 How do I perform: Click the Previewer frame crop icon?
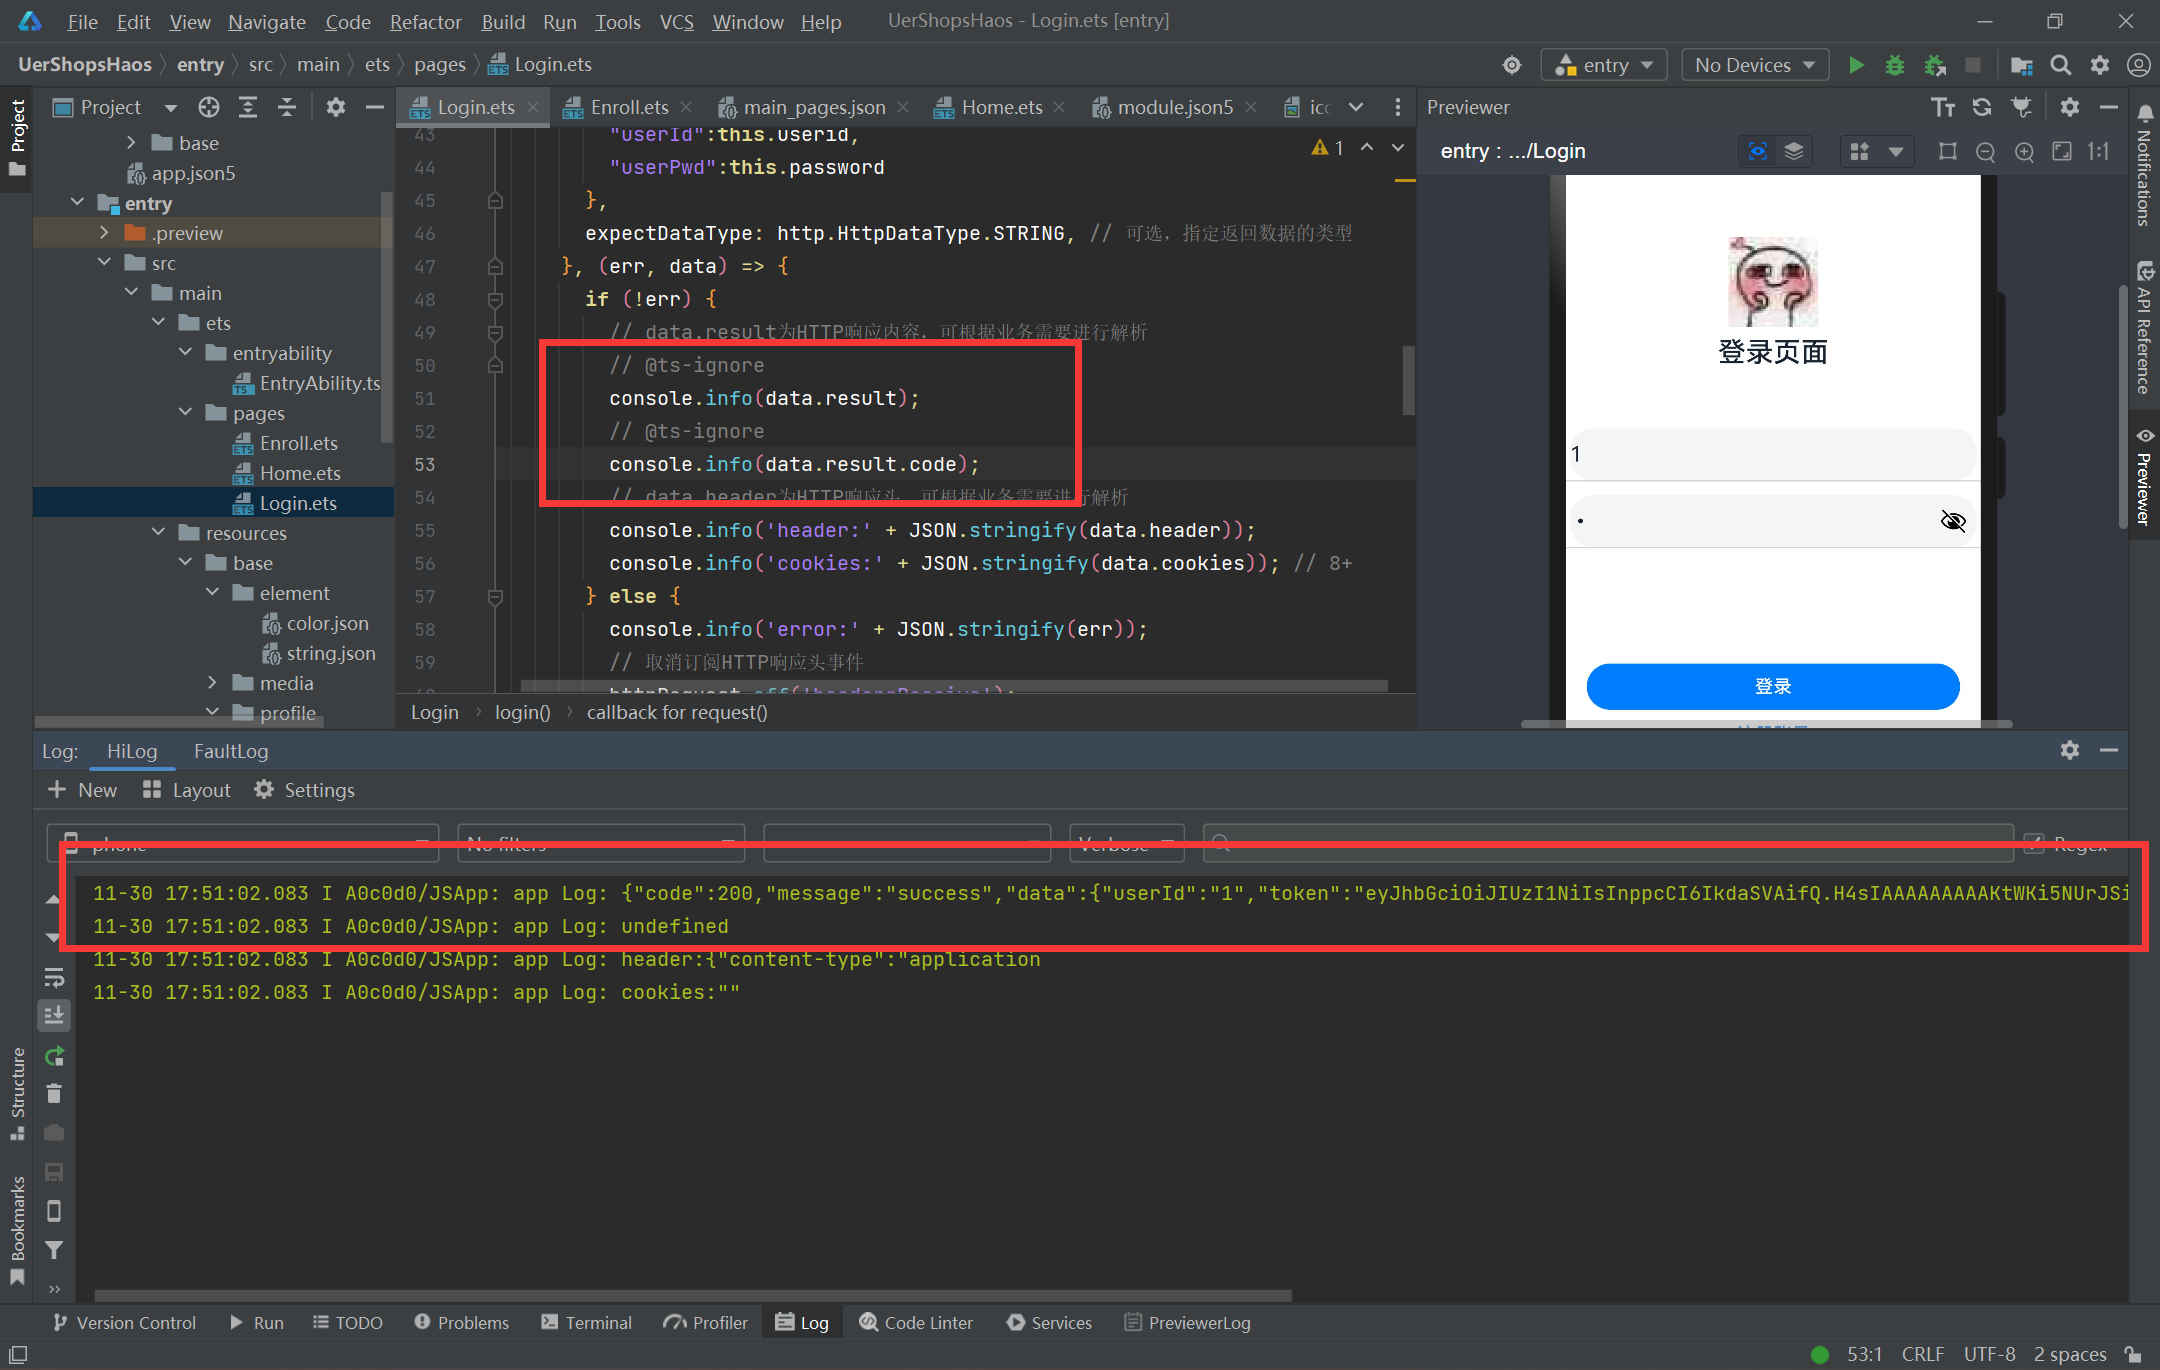pyautogui.click(x=1947, y=151)
